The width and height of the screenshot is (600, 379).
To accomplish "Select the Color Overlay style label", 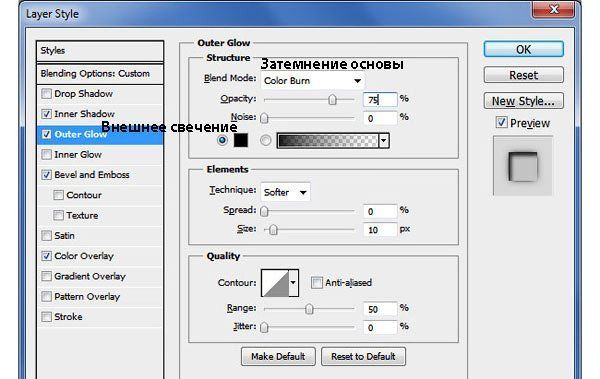I will pos(84,256).
